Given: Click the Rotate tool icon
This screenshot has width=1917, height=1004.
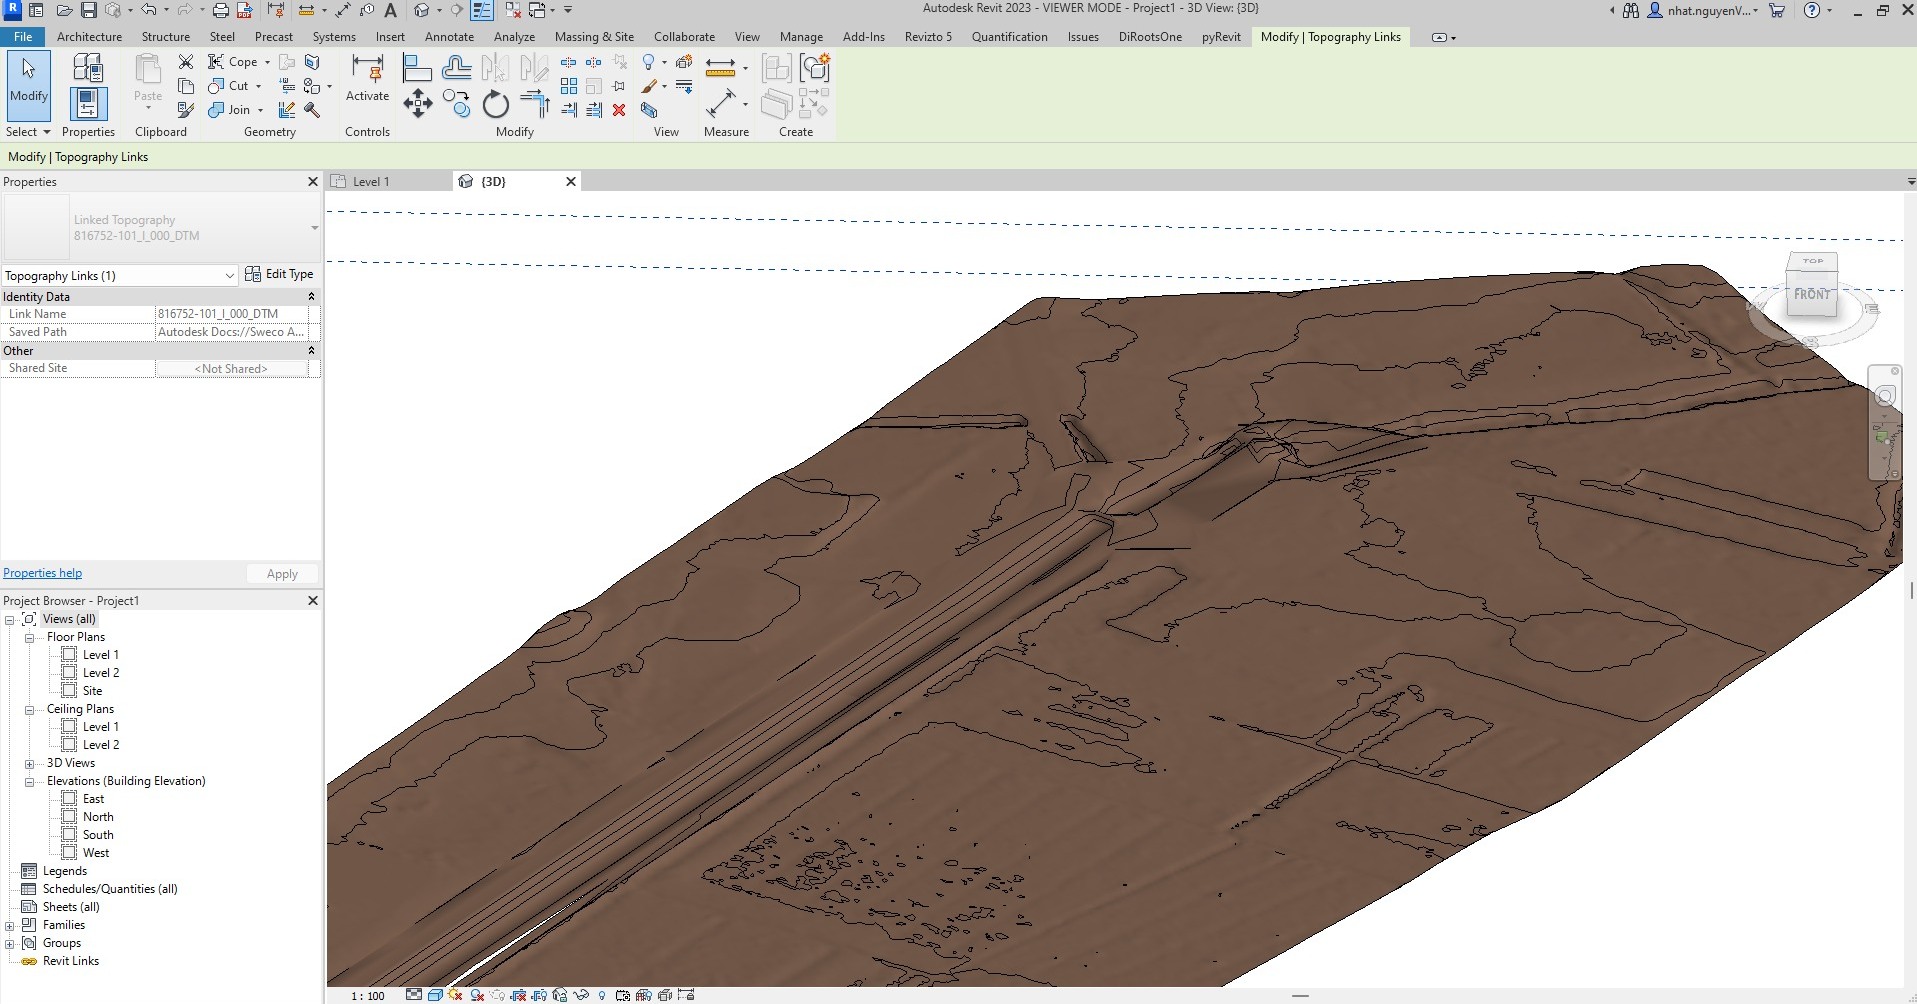Looking at the screenshot, I should [496, 104].
